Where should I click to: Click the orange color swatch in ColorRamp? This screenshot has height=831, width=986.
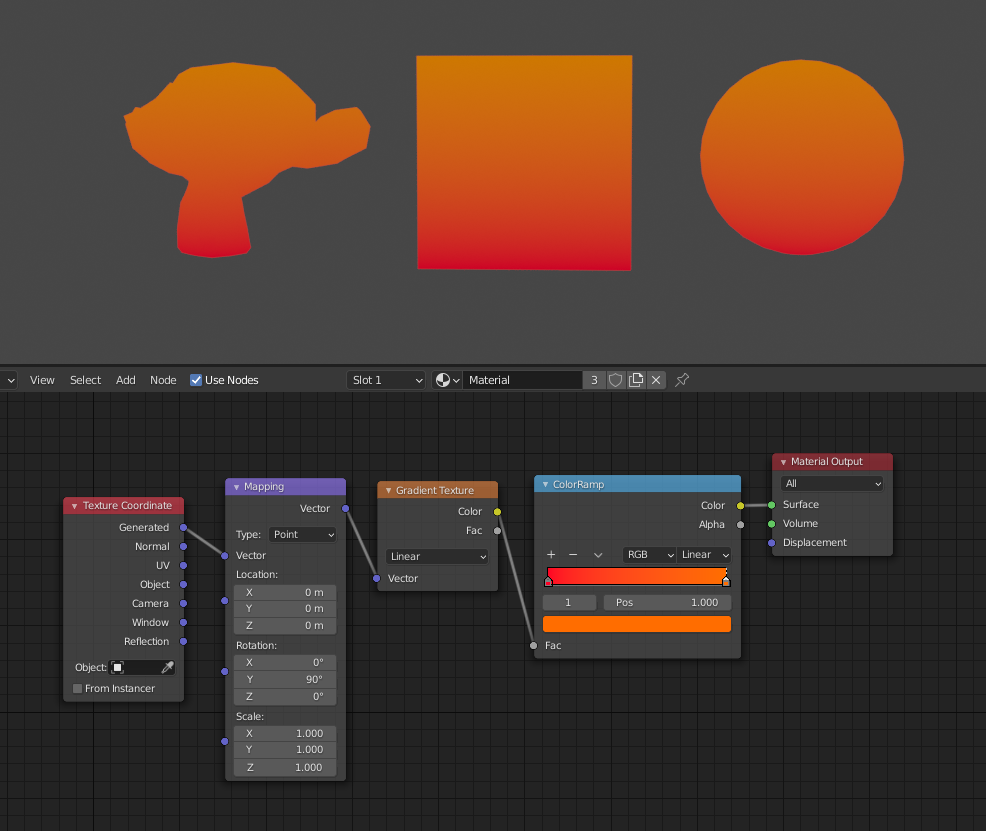click(637, 624)
